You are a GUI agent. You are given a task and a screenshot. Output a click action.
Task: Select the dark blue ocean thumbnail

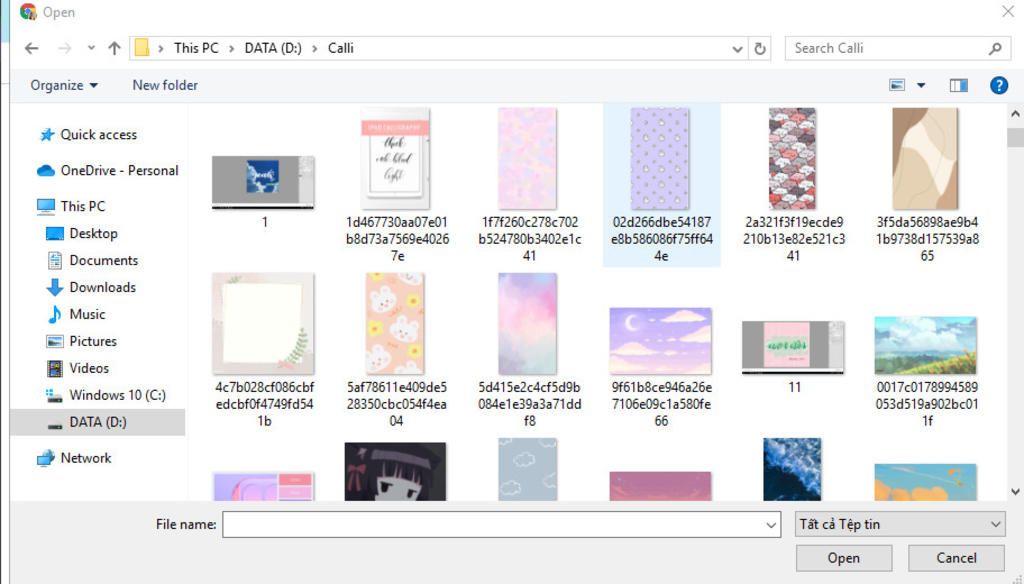tap(792, 470)
